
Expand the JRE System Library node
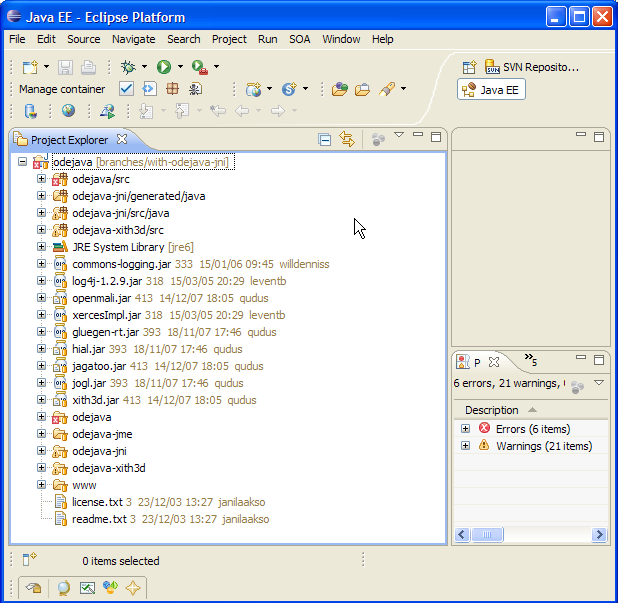point(41,247)
